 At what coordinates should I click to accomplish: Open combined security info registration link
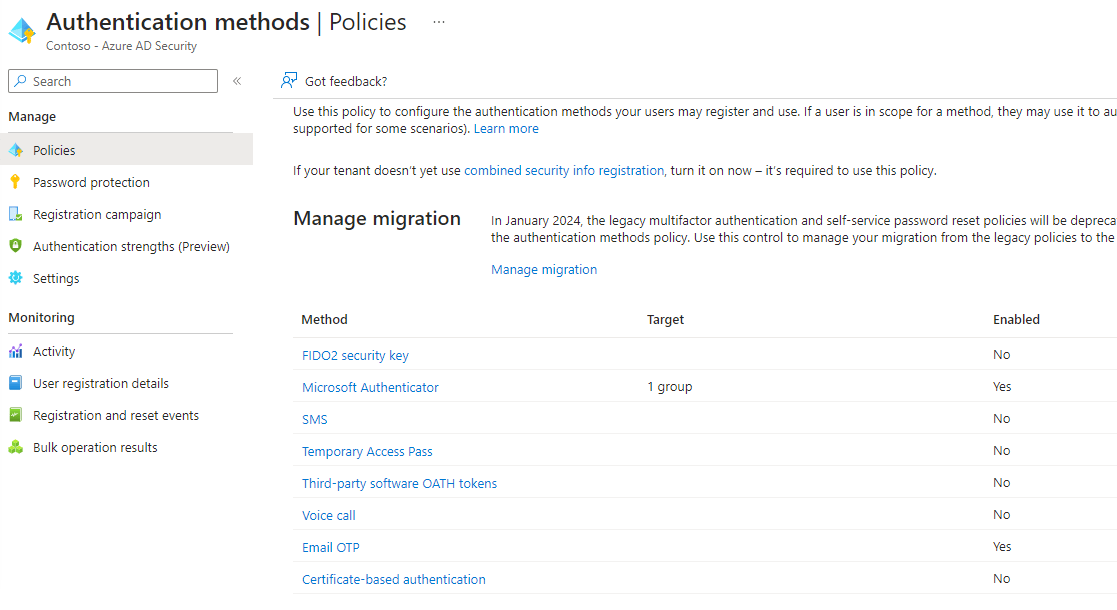pyautogui.click(x=564, y=170)
